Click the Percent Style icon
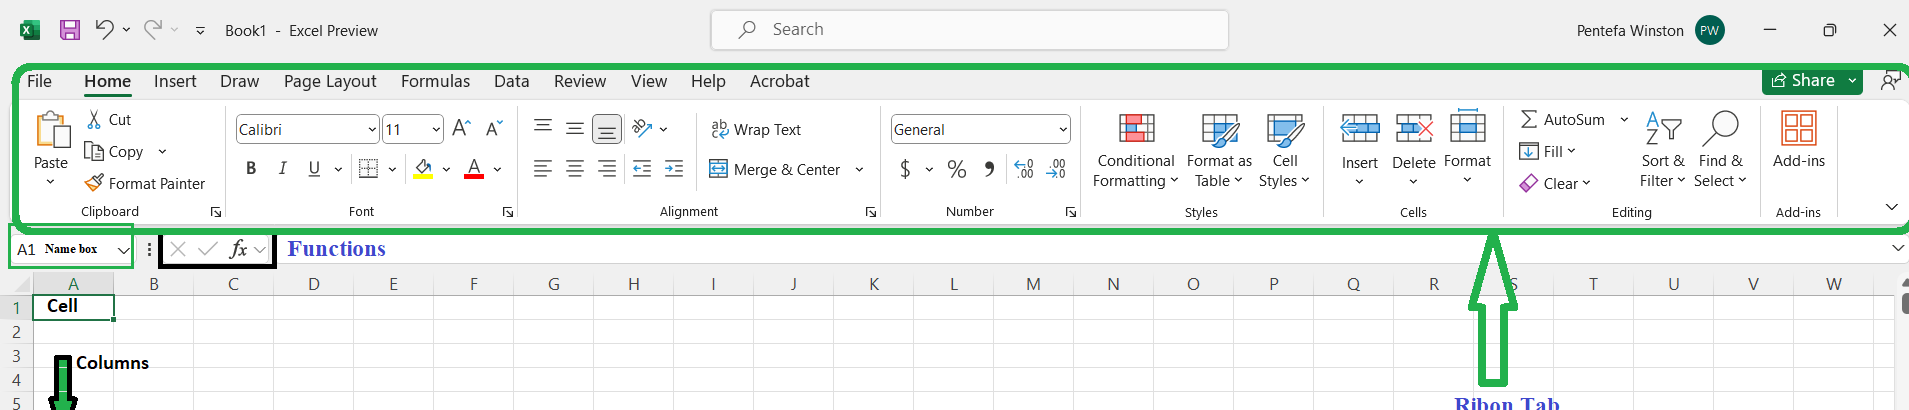The width and height of the screenshot is (1909, 410). coord(957,169)
